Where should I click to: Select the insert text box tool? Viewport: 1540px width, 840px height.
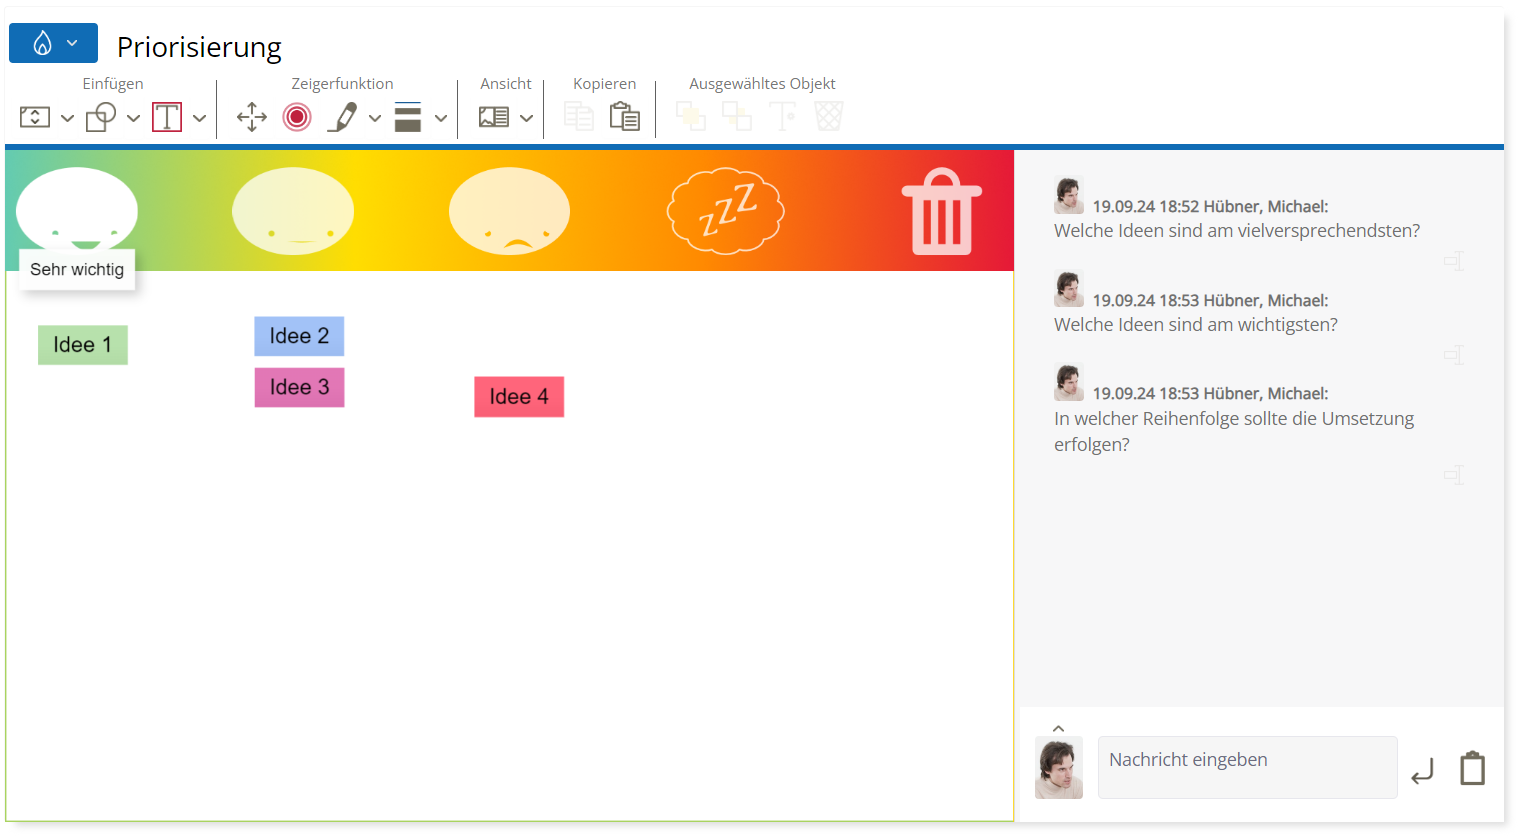tap(167, 117)
